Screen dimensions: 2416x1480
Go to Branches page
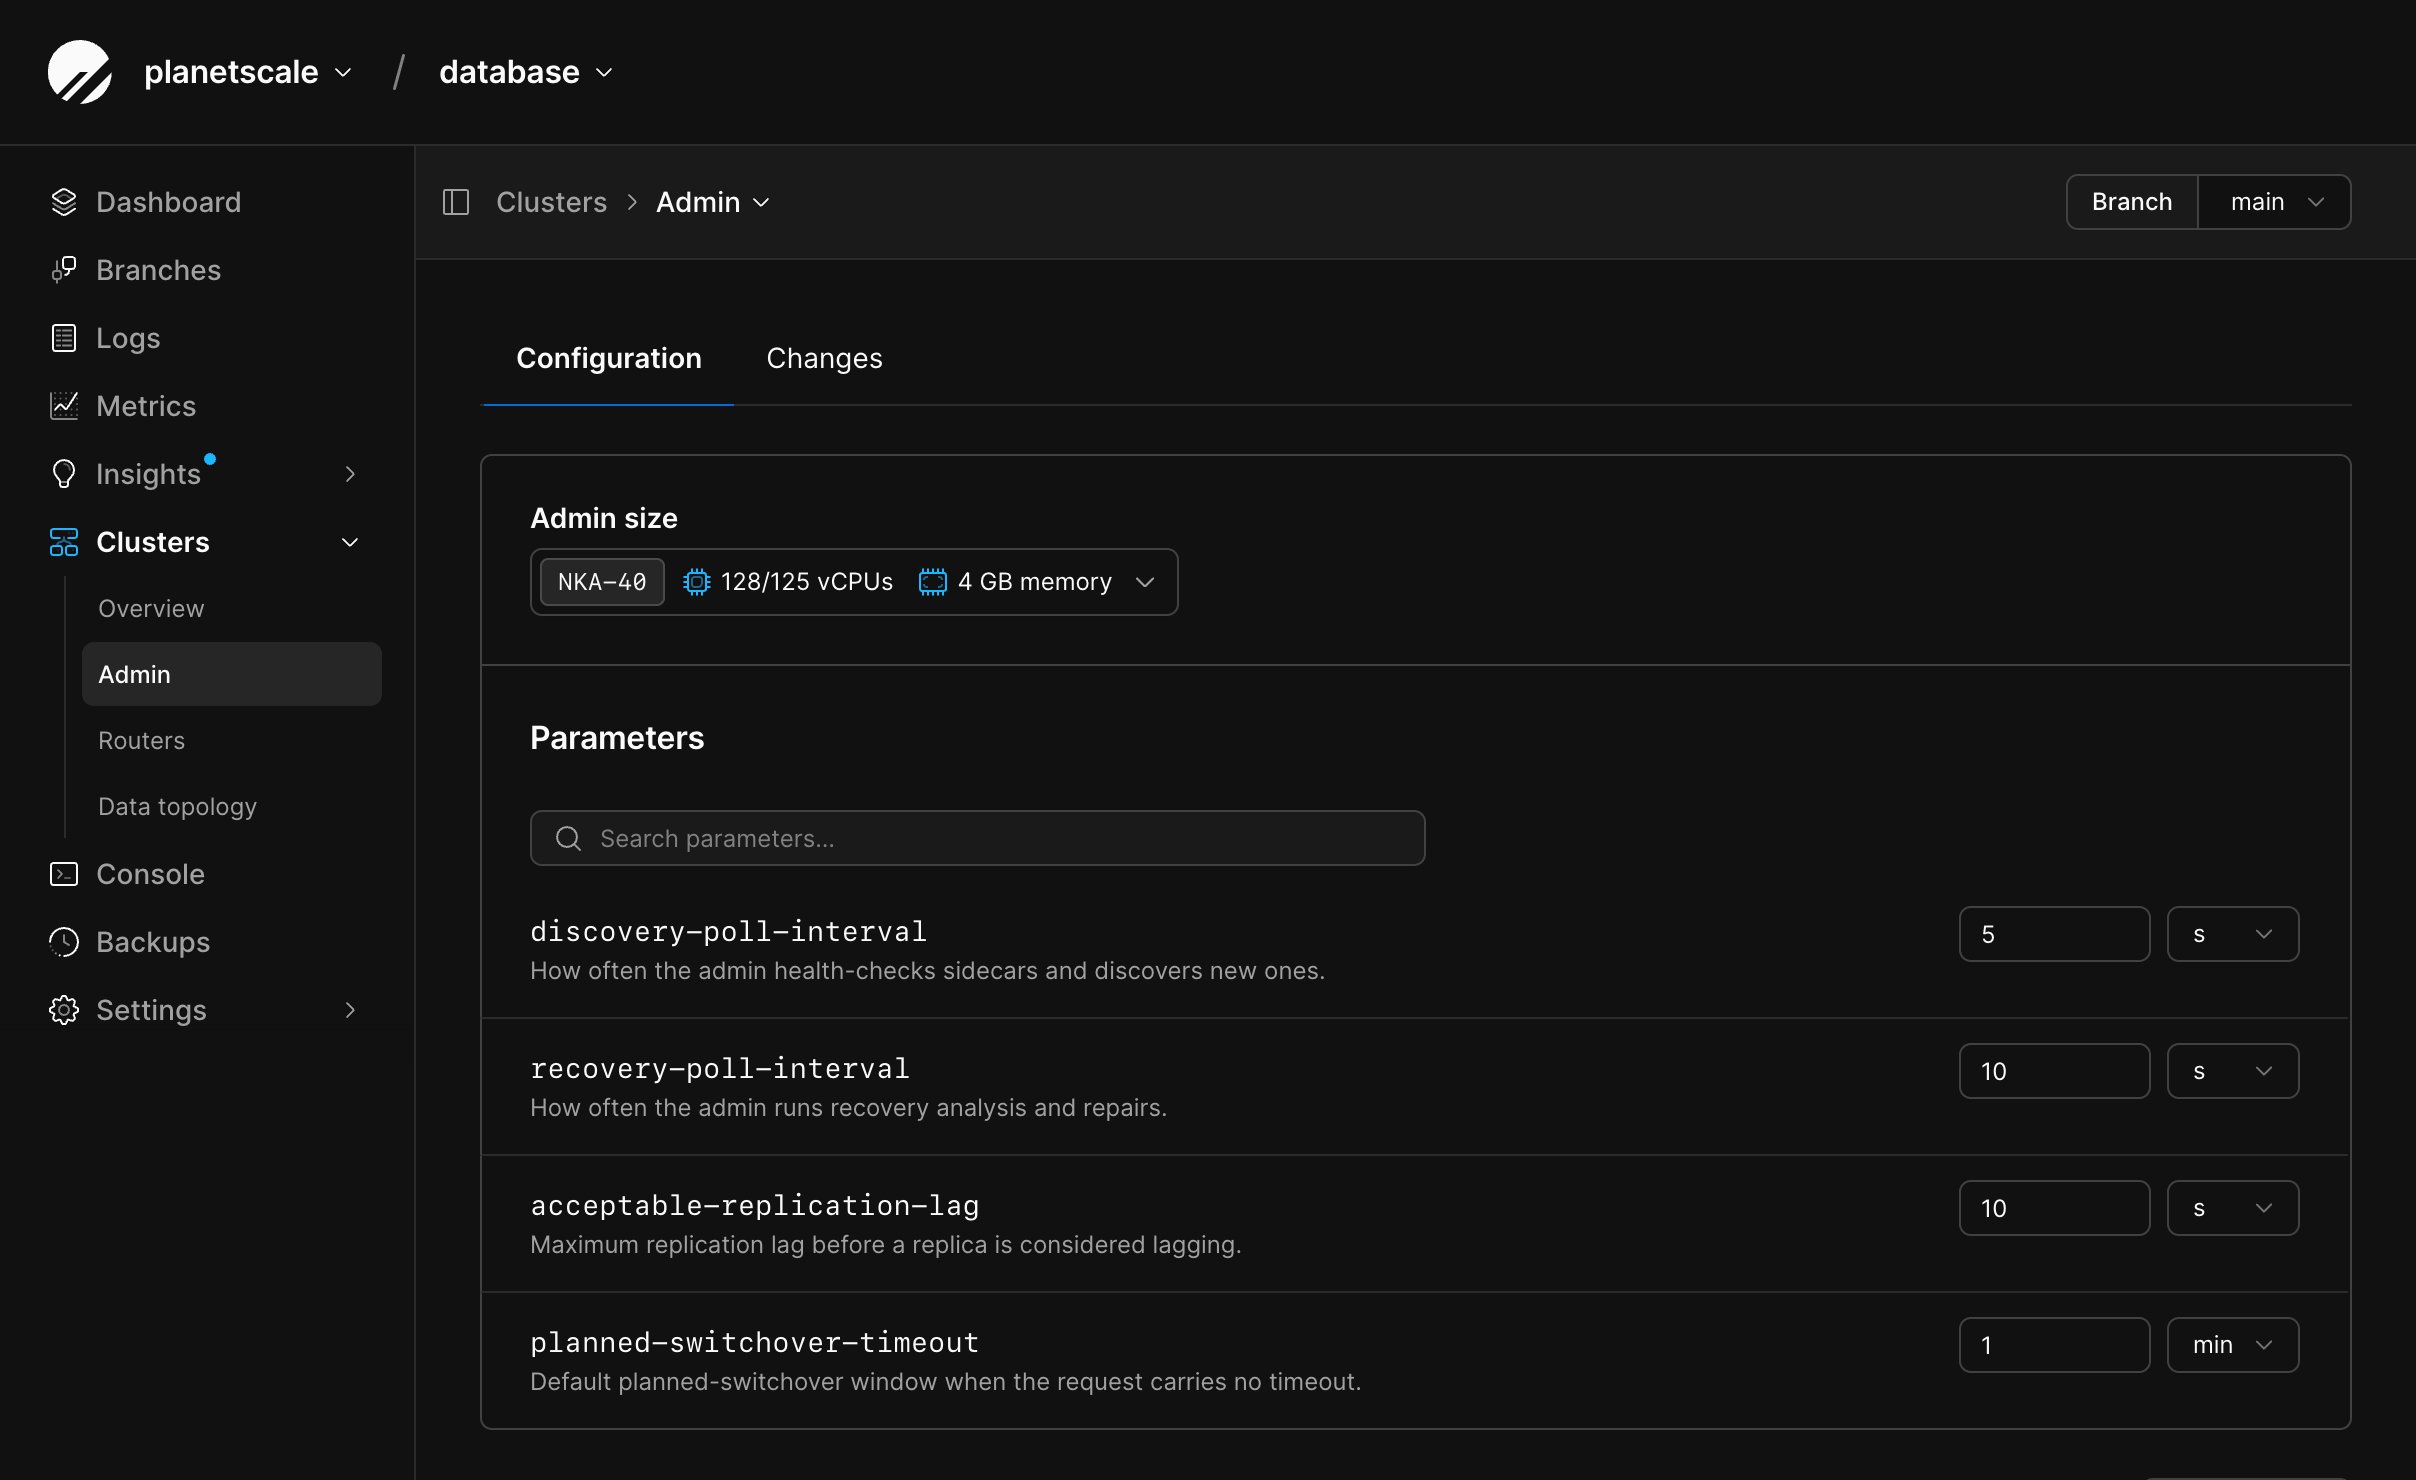pyautogui.click(x=158, y=270)
